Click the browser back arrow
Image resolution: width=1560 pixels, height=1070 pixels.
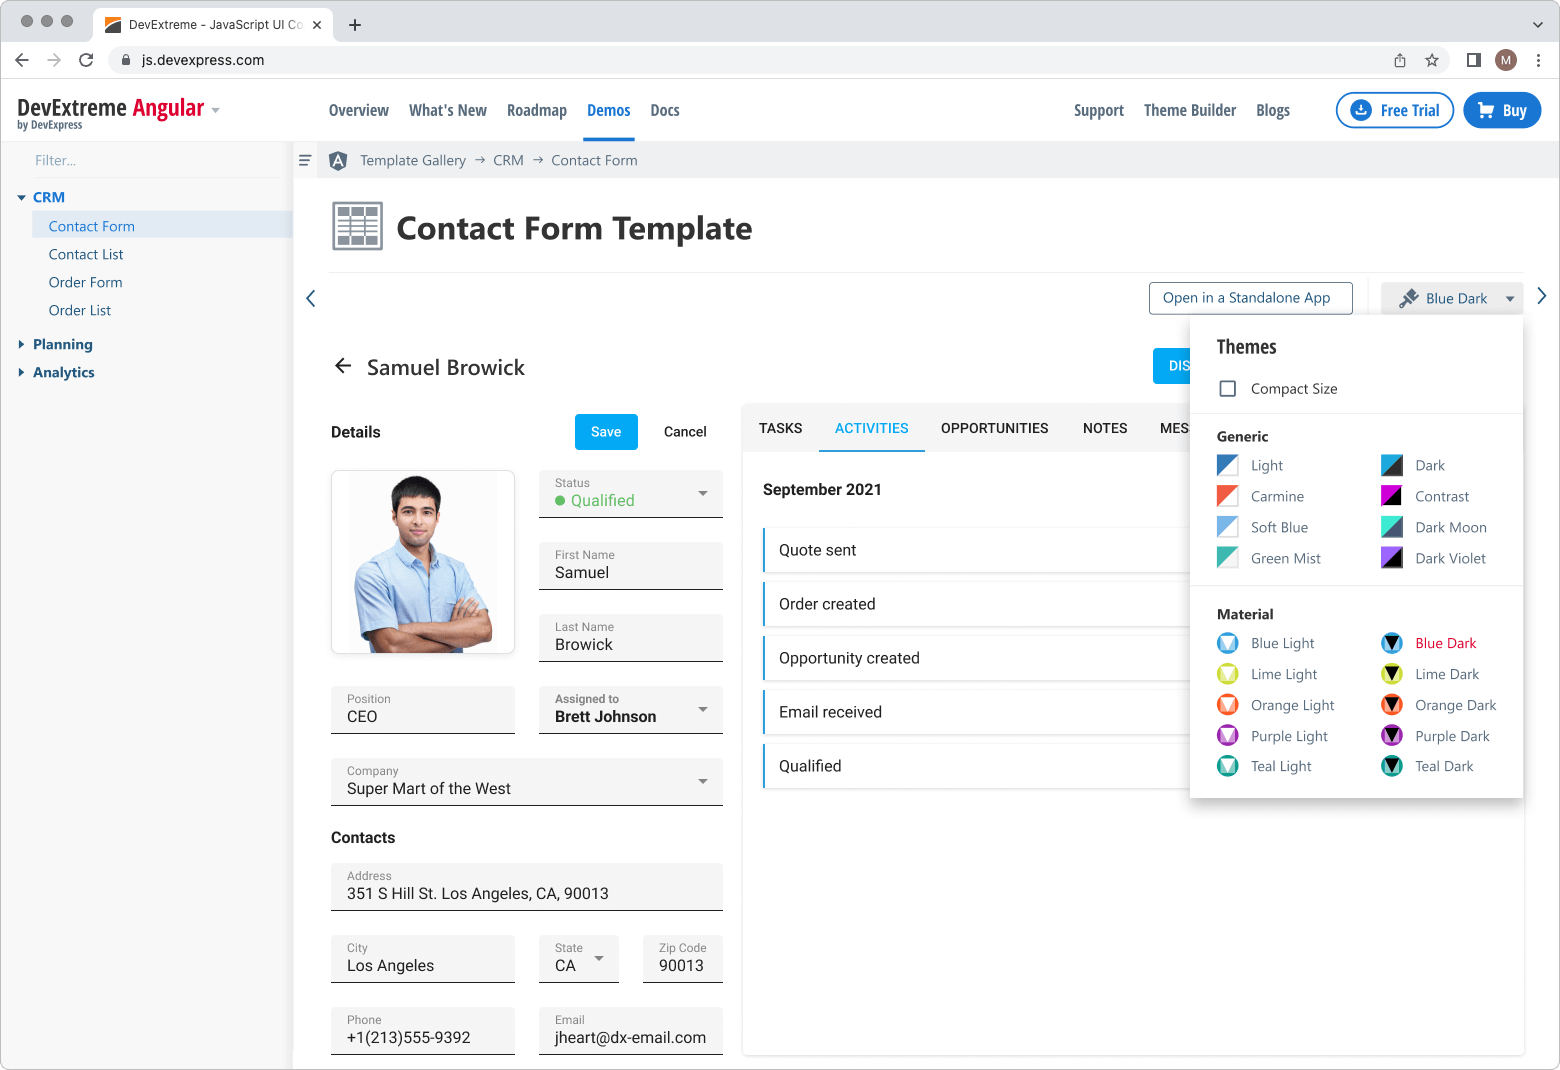[22, 60]
